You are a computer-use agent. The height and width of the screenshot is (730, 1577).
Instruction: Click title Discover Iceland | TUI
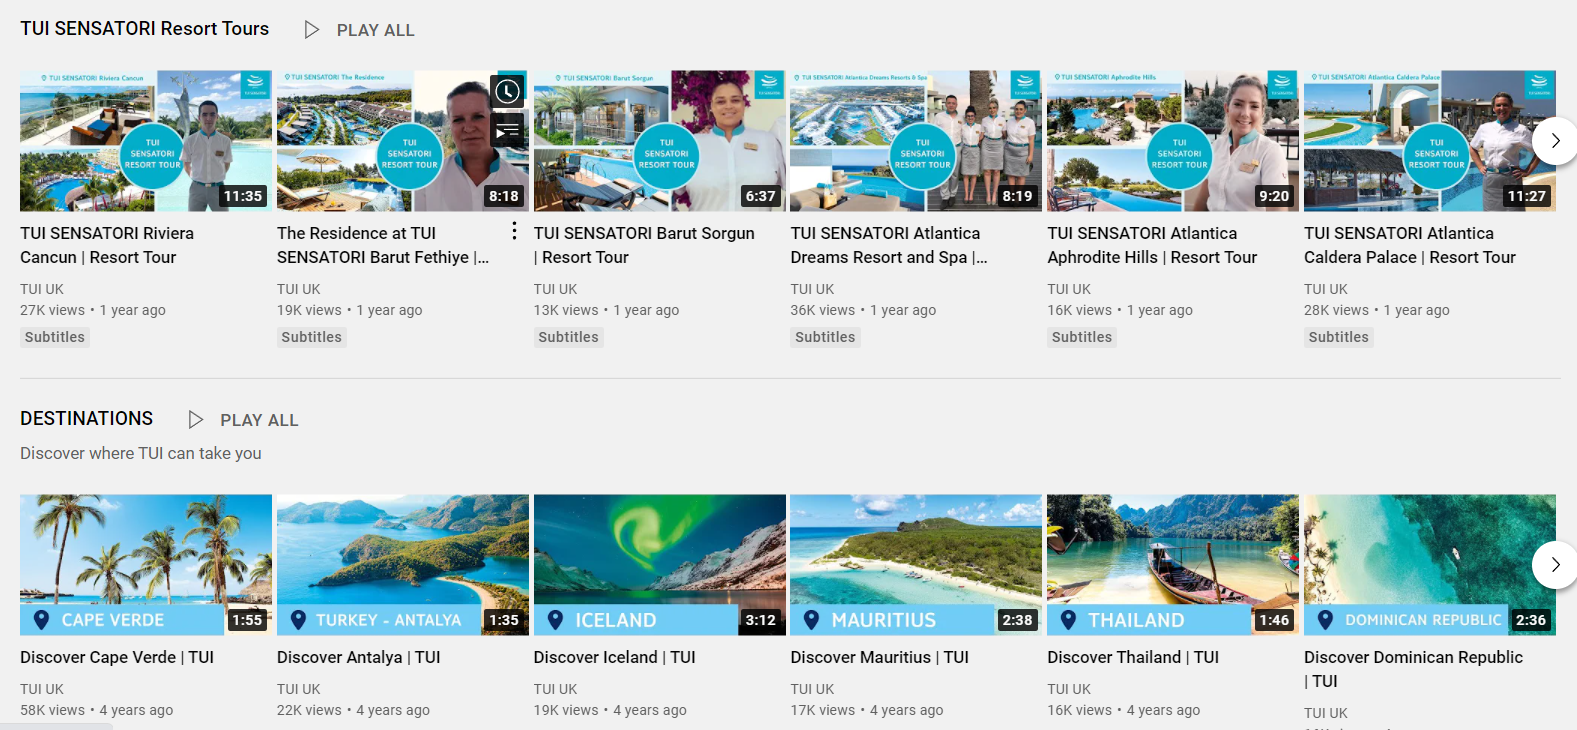[615, 657]
